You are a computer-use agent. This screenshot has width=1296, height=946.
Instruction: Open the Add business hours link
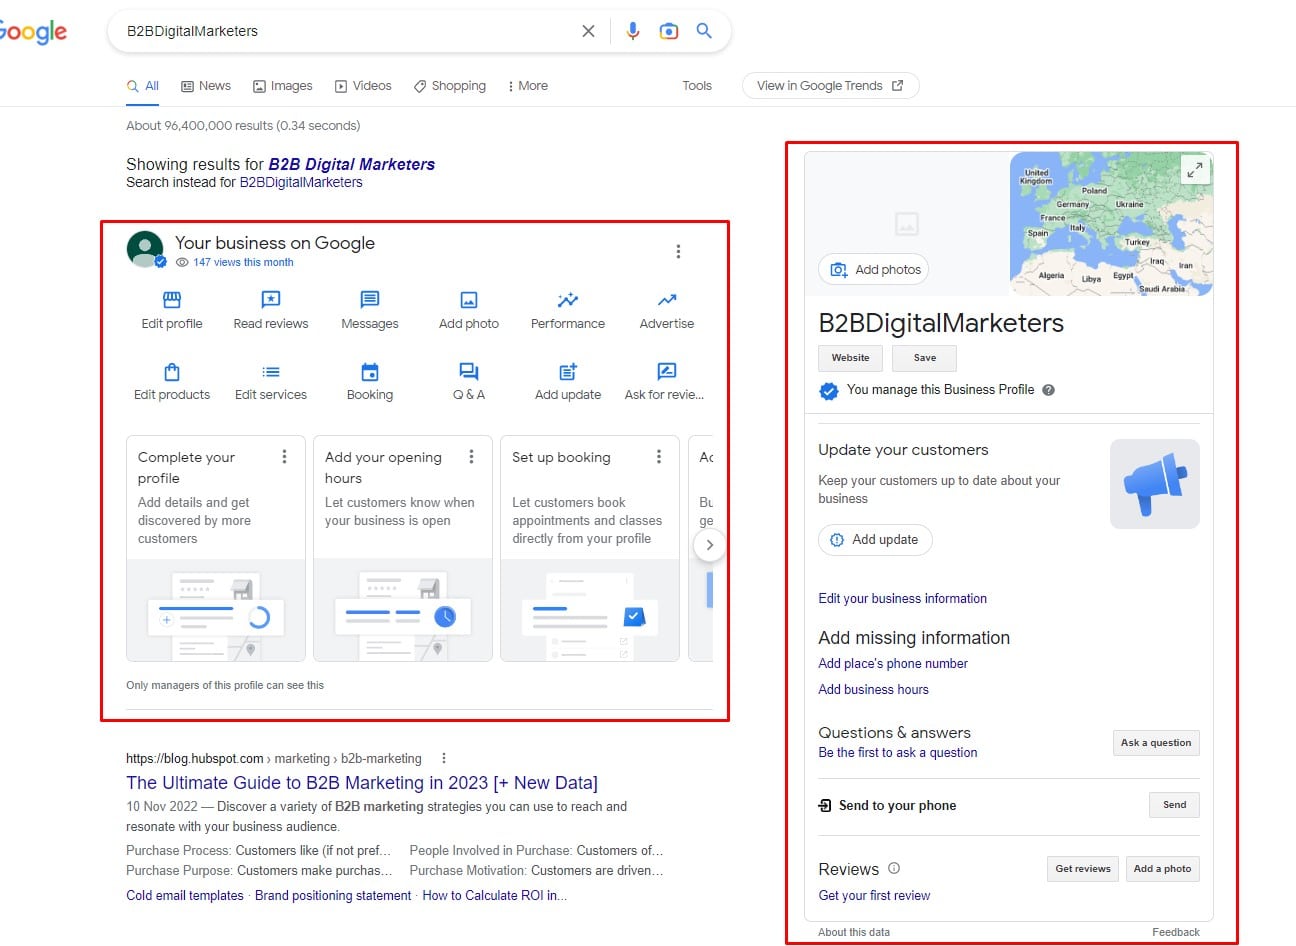(x=873, y=690)
